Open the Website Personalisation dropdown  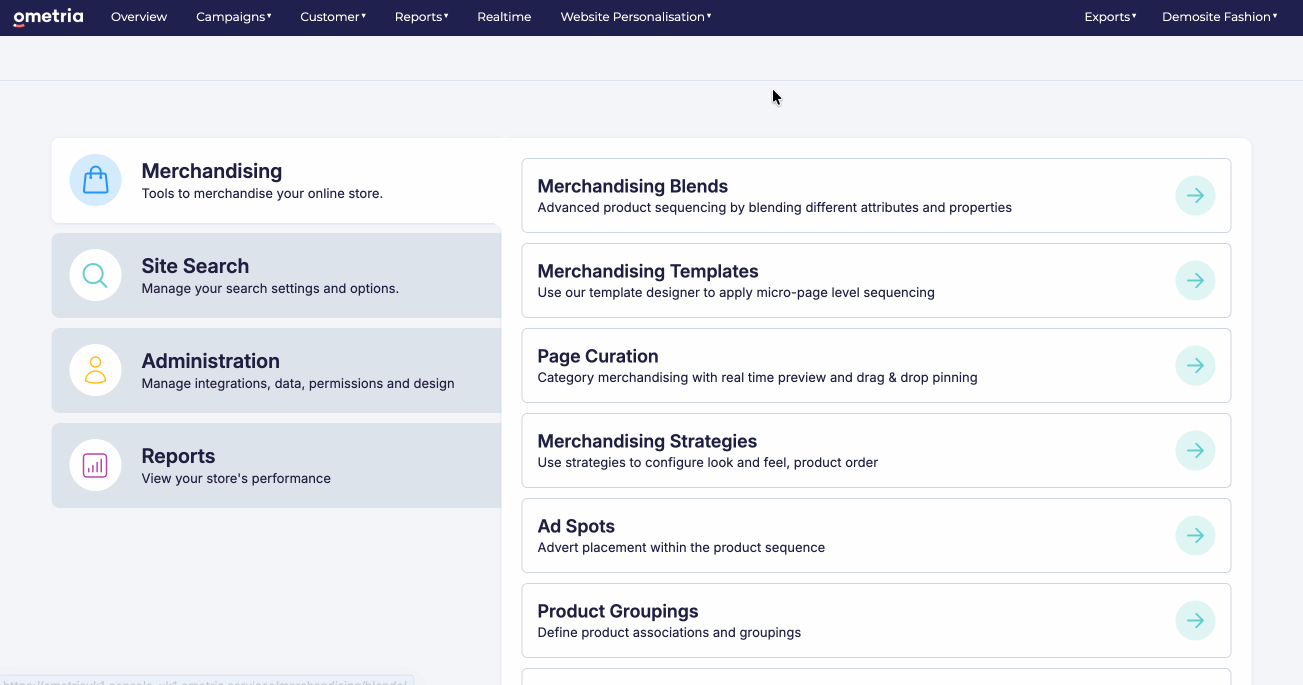[636, 17]
